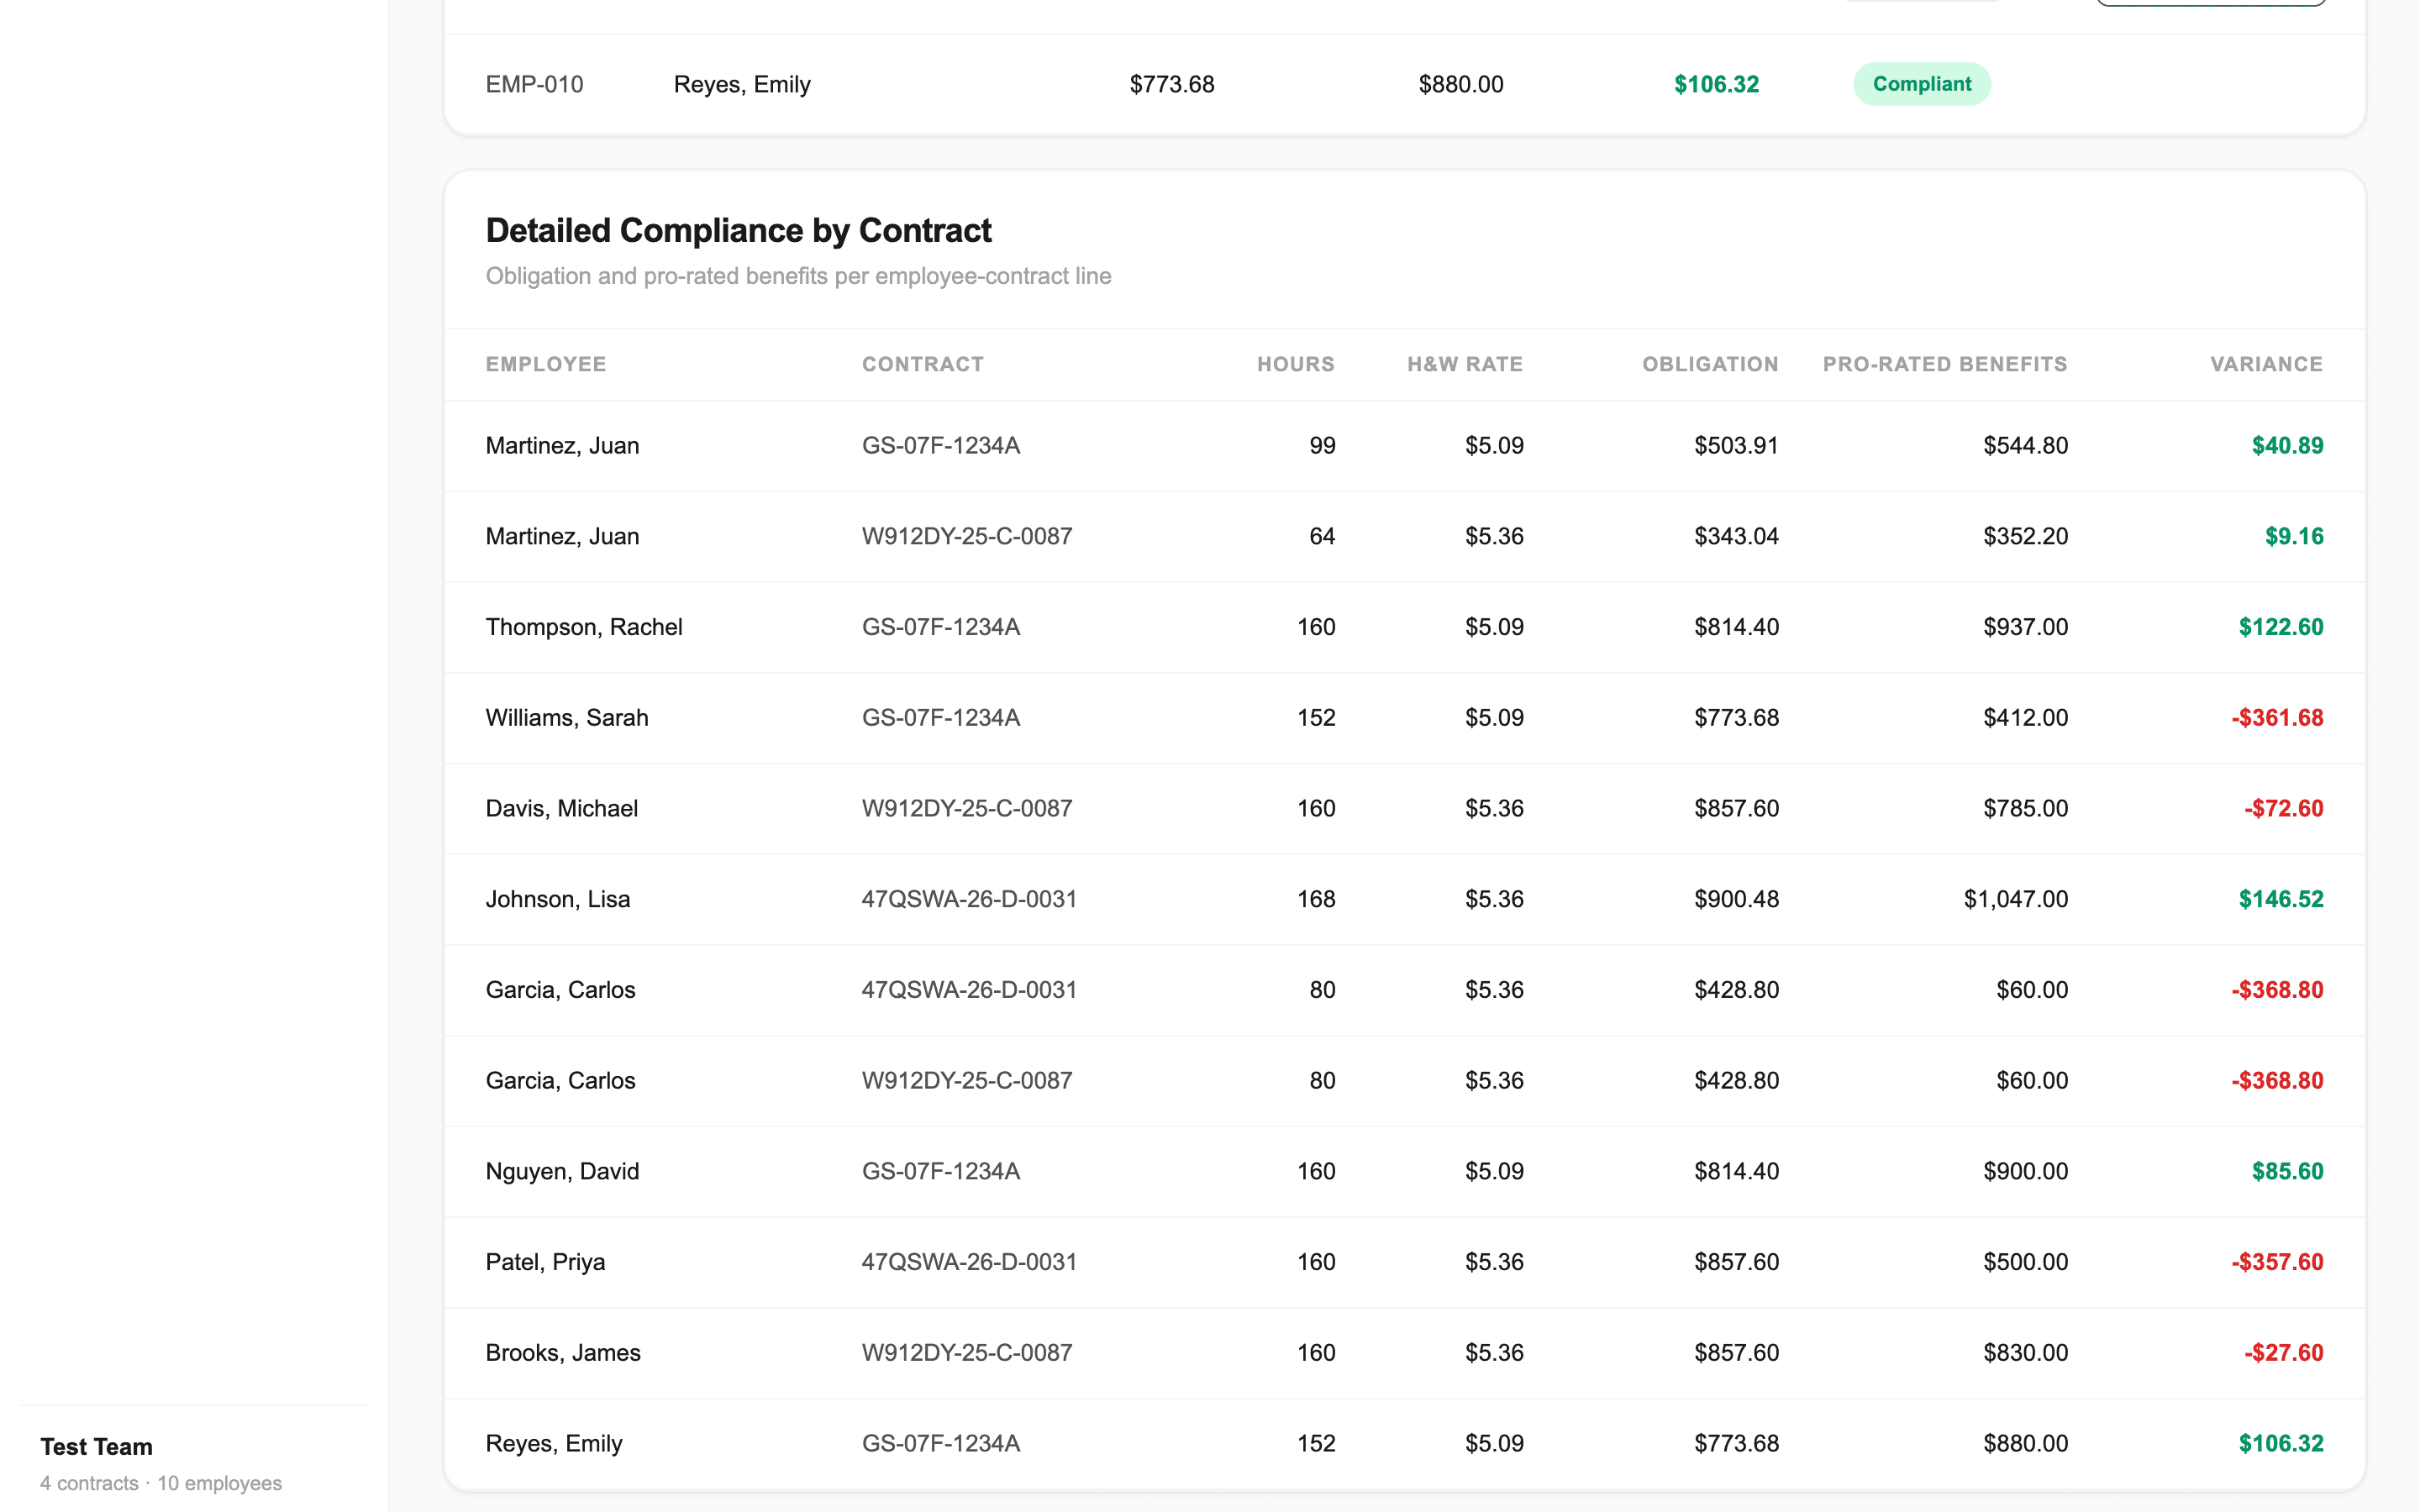Click the Compliant badge for Reyes, Emily
Screen dimensions: 2420x1512
[x=1921, y=84]
